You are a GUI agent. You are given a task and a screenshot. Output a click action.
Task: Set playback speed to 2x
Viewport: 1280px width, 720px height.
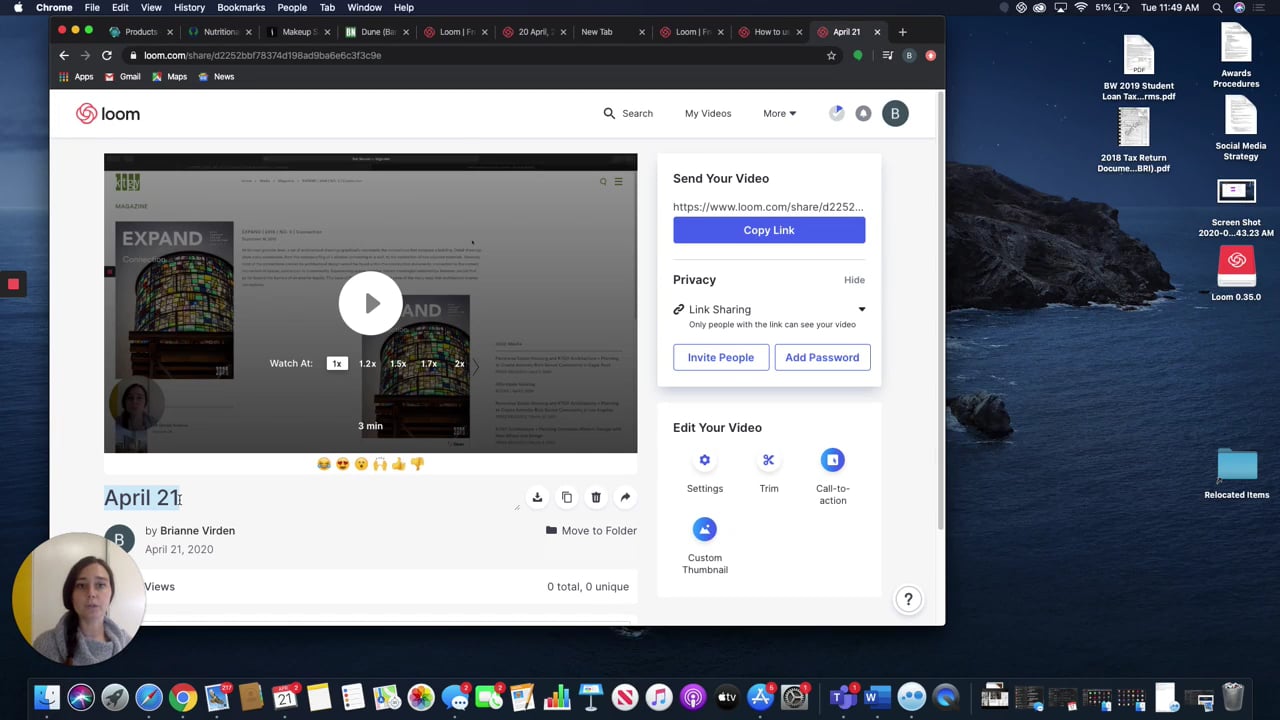point(459,364)
